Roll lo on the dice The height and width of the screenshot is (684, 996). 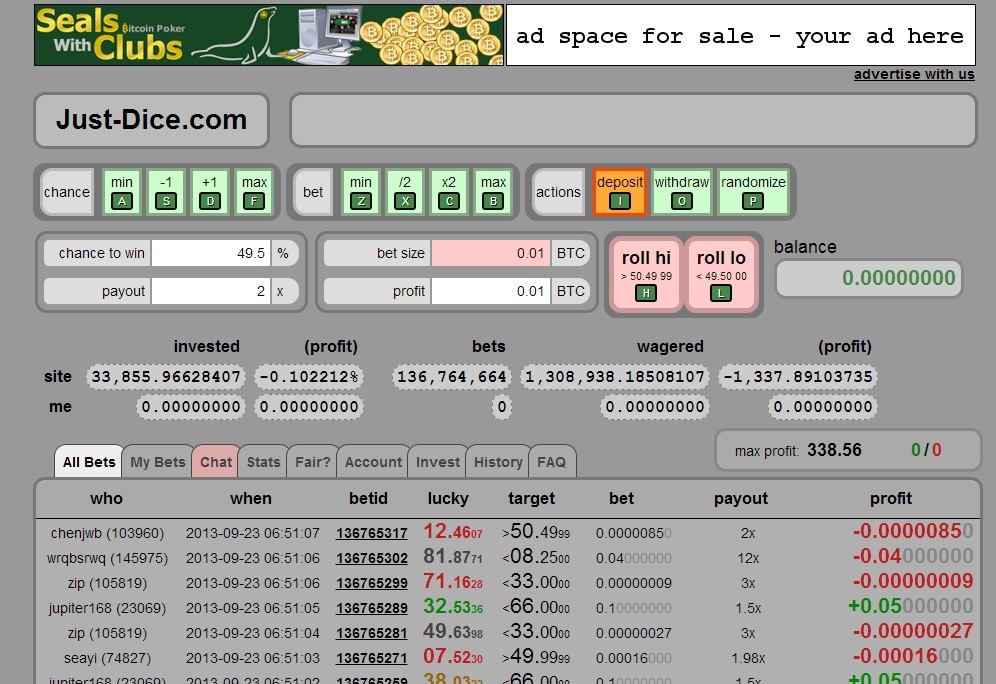(721, 274)
